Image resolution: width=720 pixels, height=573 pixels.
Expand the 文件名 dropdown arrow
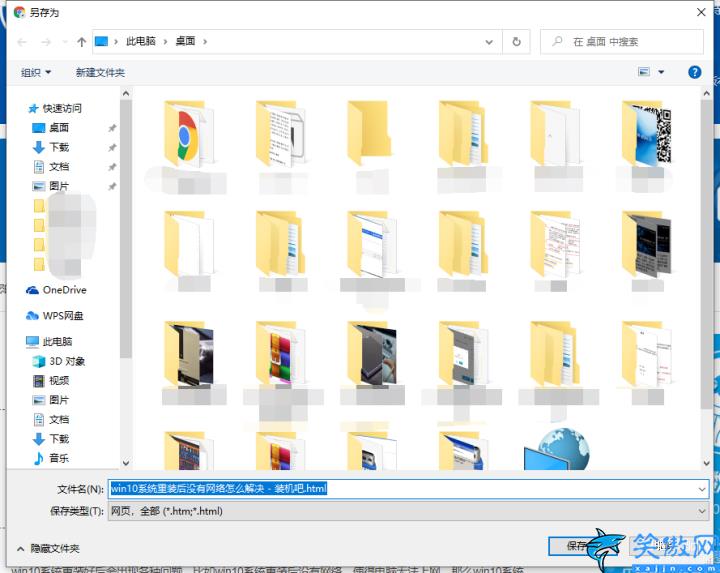(702, 489)
